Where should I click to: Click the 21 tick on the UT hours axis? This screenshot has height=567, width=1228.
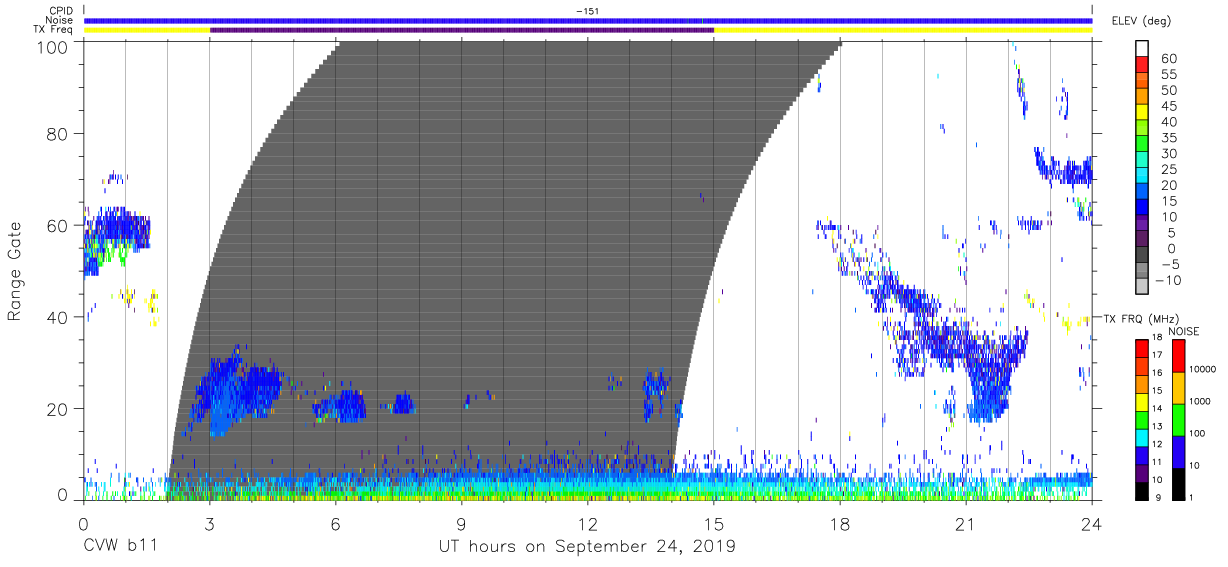coord(966,522)
